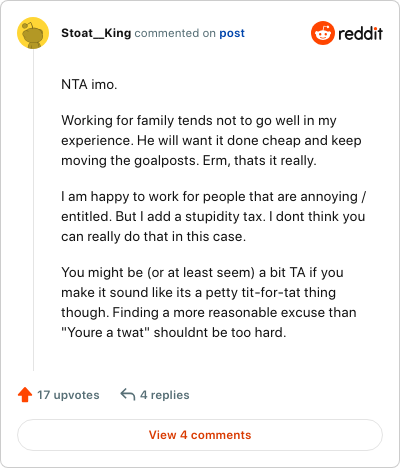Open the blue 'post' link

[232, 33]
